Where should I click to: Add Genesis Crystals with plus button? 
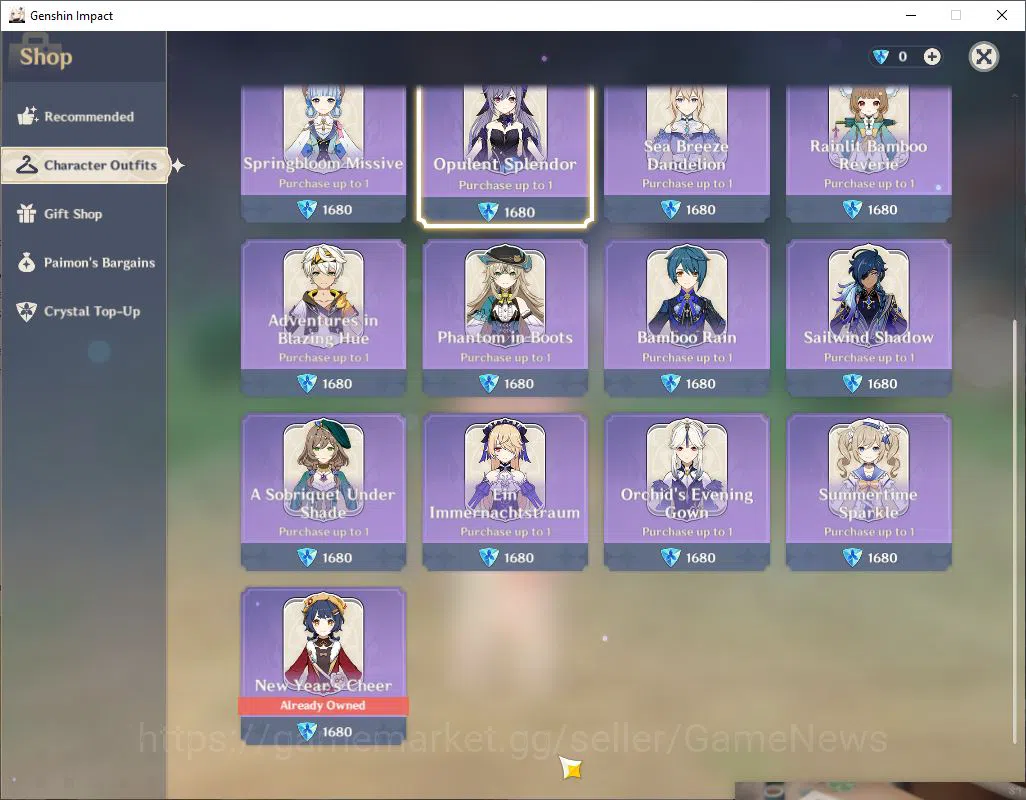pyautogui.click(x=932, y=57)
